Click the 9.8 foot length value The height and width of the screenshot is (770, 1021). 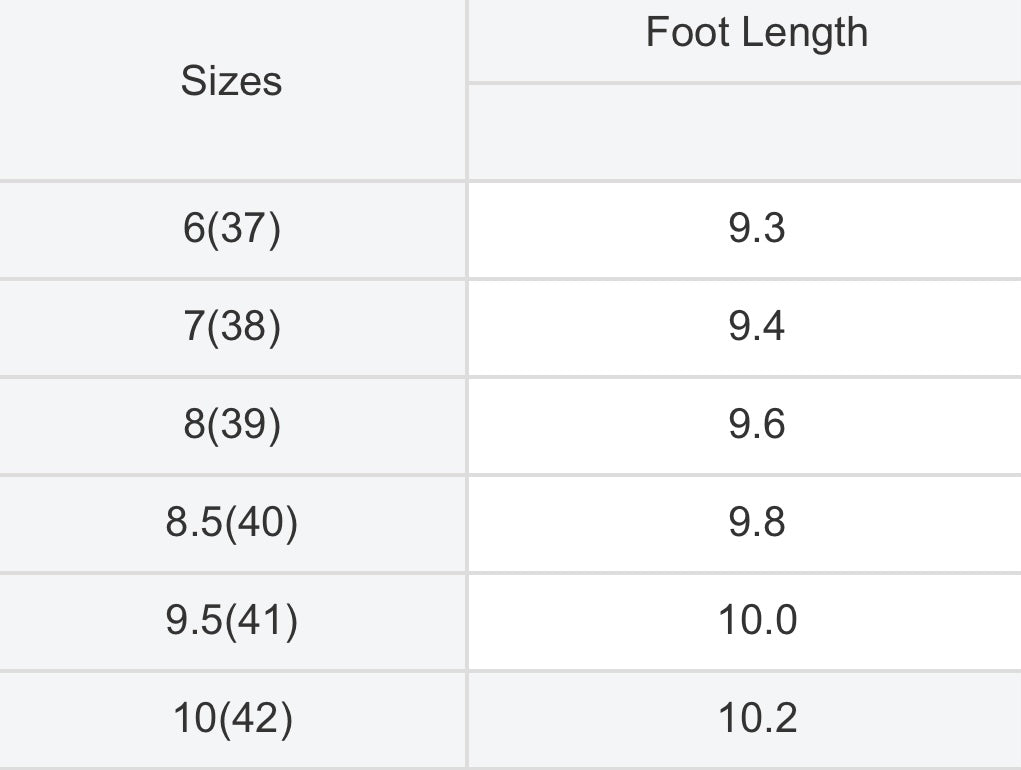(757, 523)
